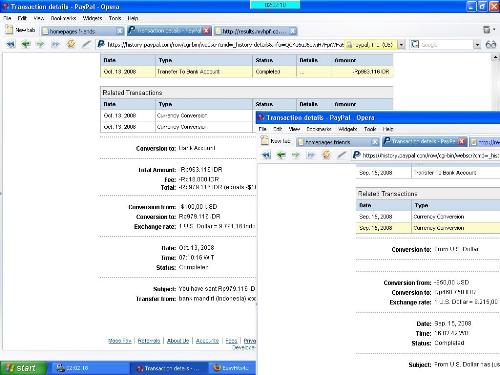This screenshot has height=375, width=500.
Task: Close the Transaction details tab in the front window
Action: click(462, 141)
